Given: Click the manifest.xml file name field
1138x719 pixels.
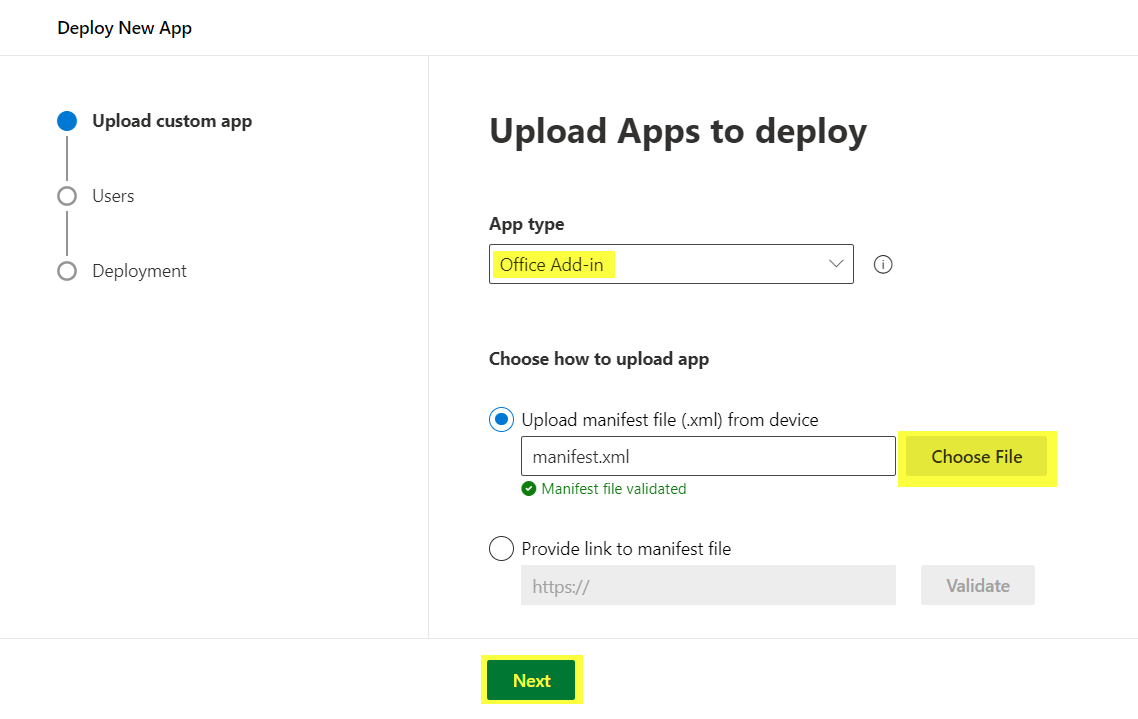Looking at the screenshot, I should click(708, 456).
